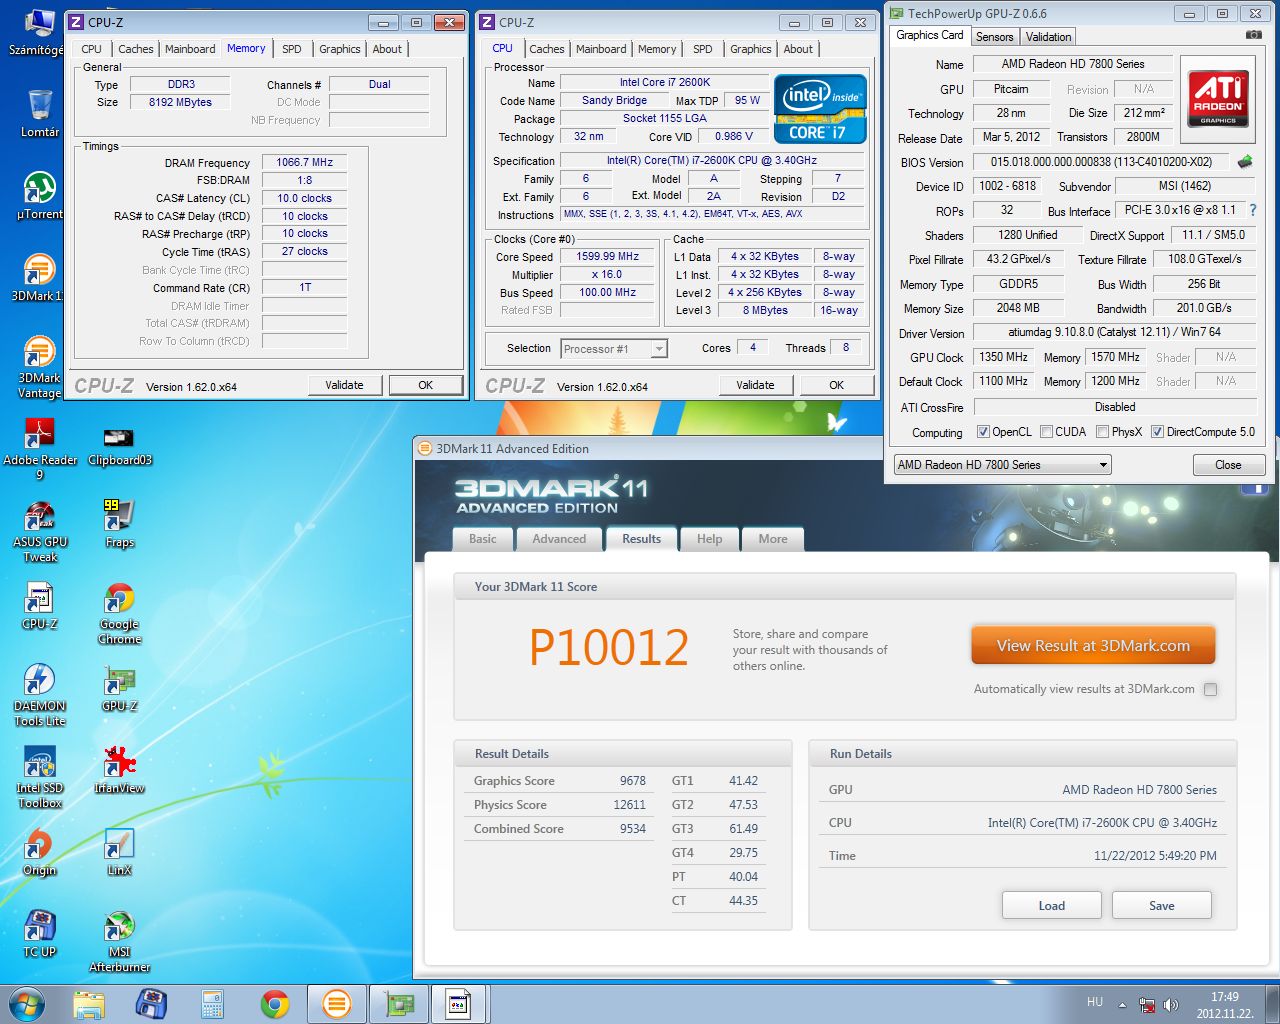This screenshot has height=1024, width=1280.
Task: Launch the 3DMark Vantage desktop shortcut
Action: [39, 366]
